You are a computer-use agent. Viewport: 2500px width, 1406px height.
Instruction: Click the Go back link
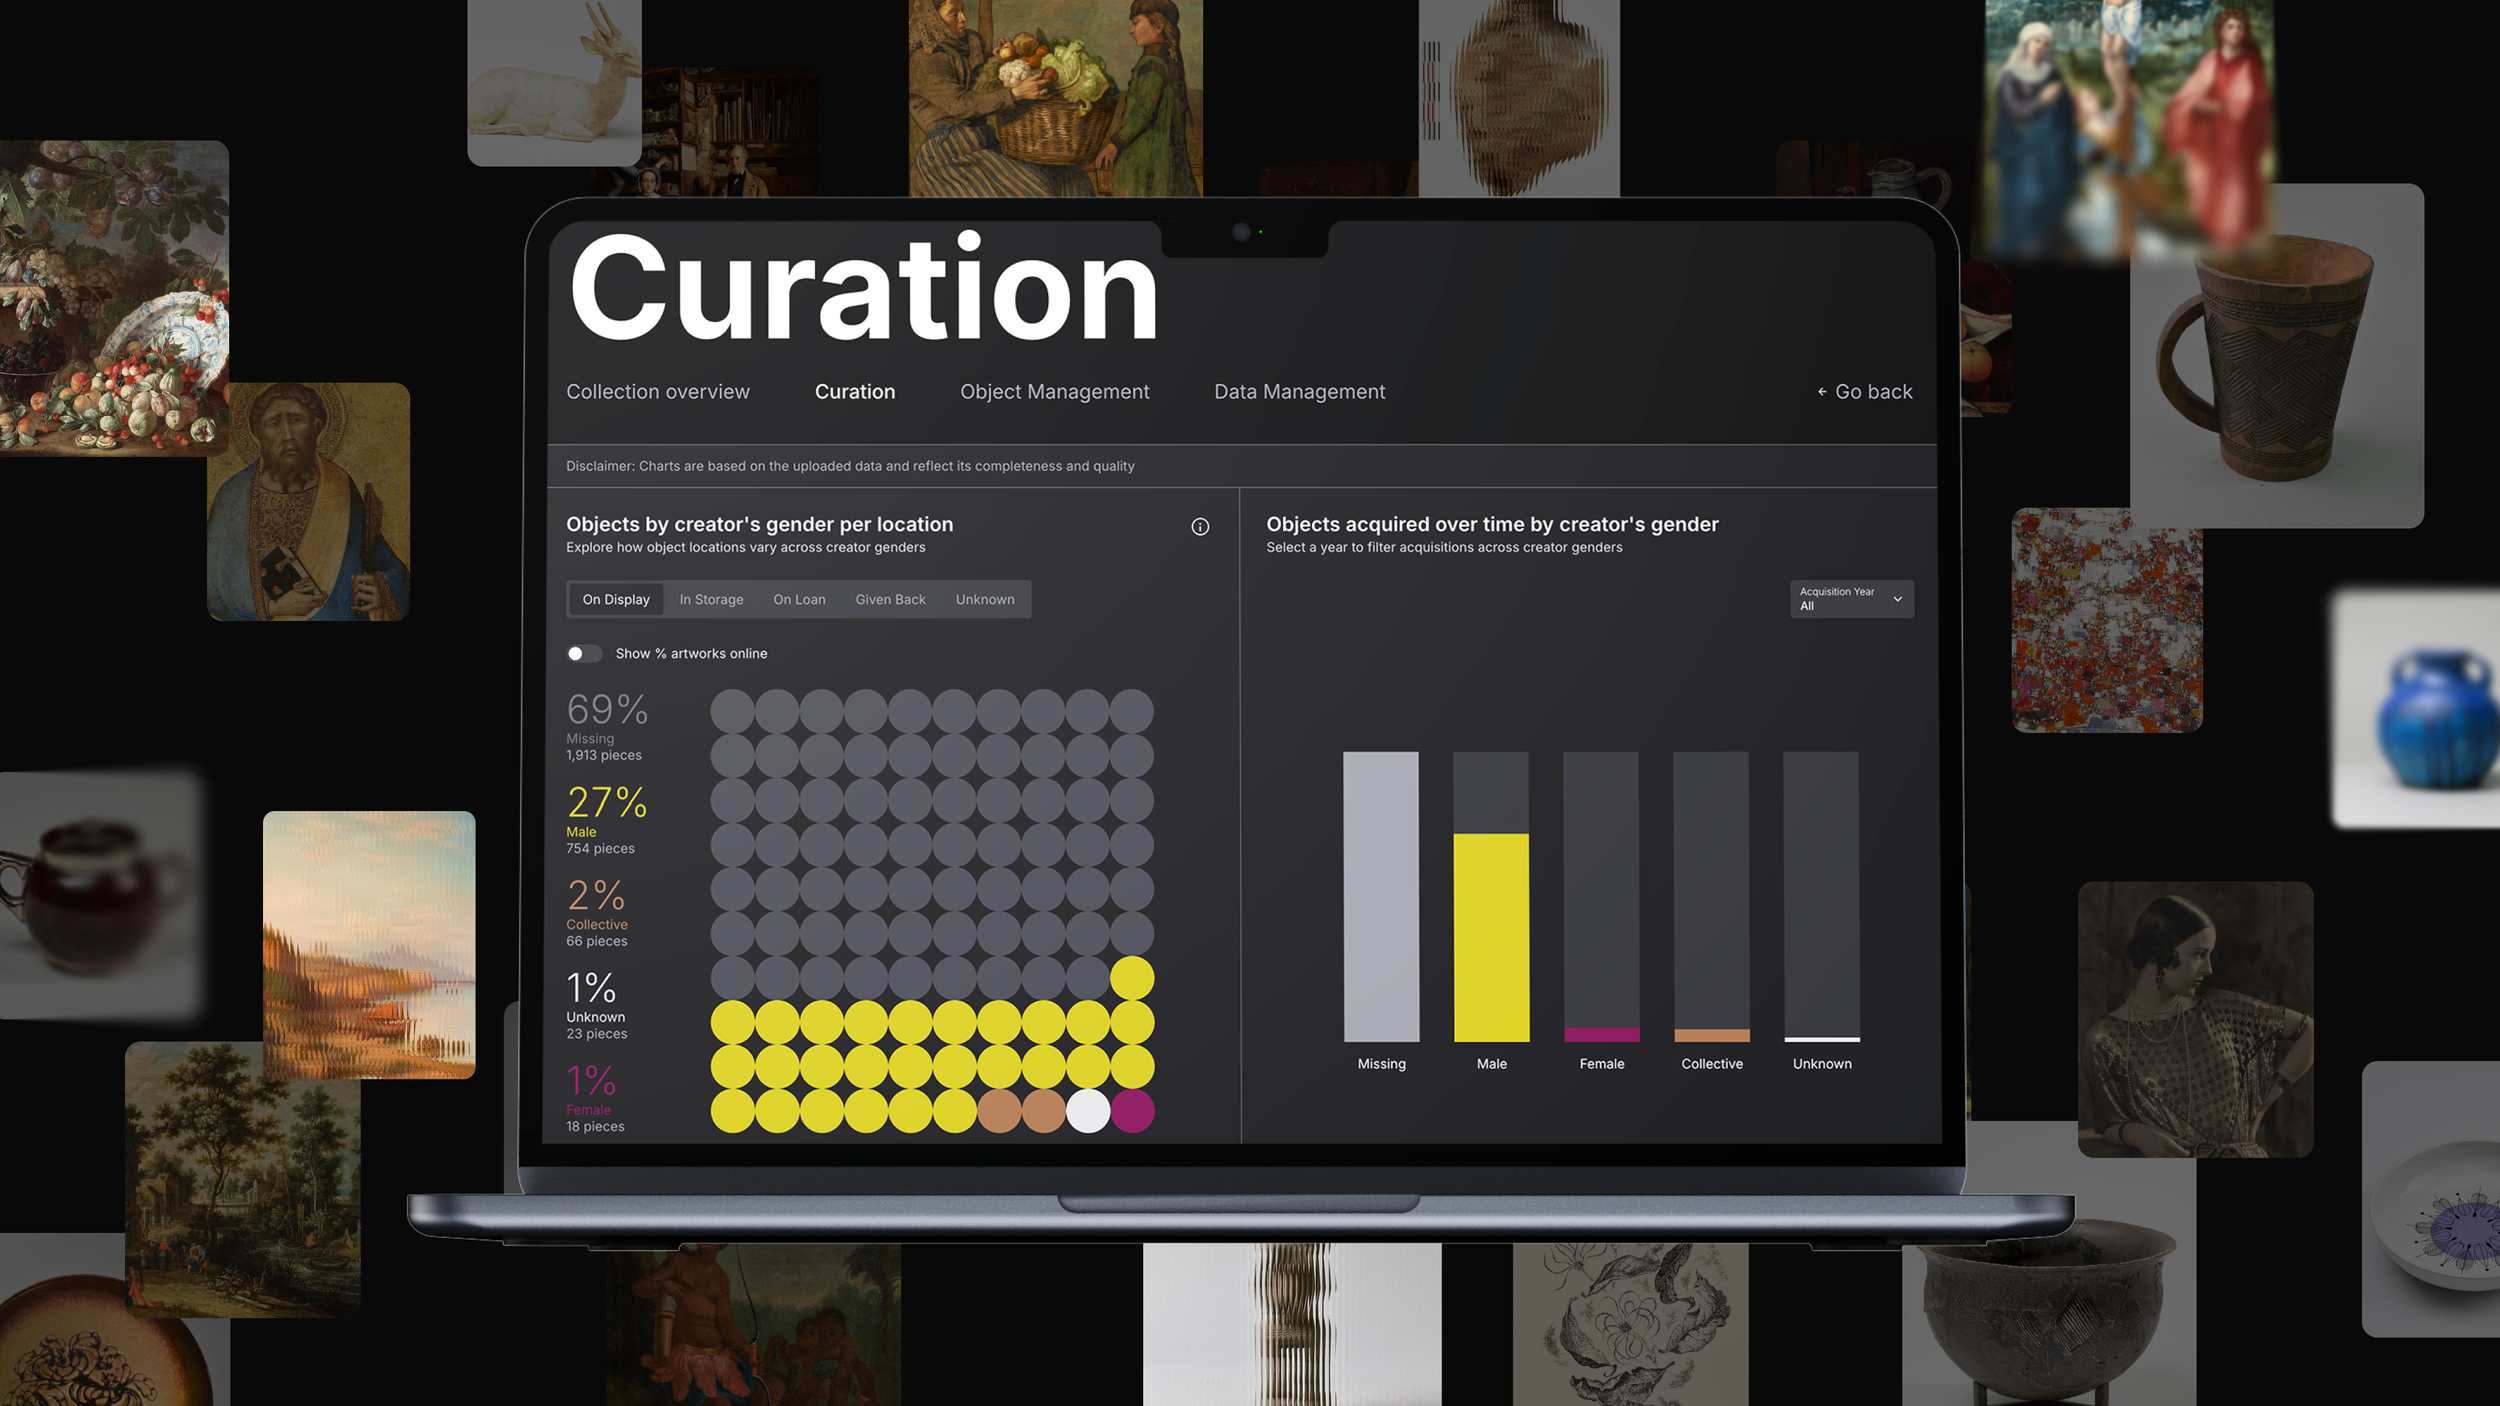[1873, 392]
